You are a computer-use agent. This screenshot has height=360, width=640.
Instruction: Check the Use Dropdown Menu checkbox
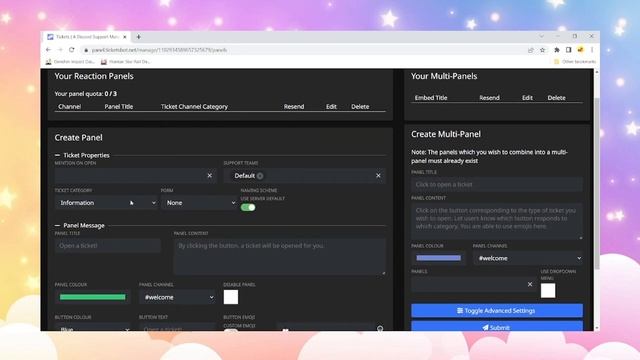click(548, 291)
